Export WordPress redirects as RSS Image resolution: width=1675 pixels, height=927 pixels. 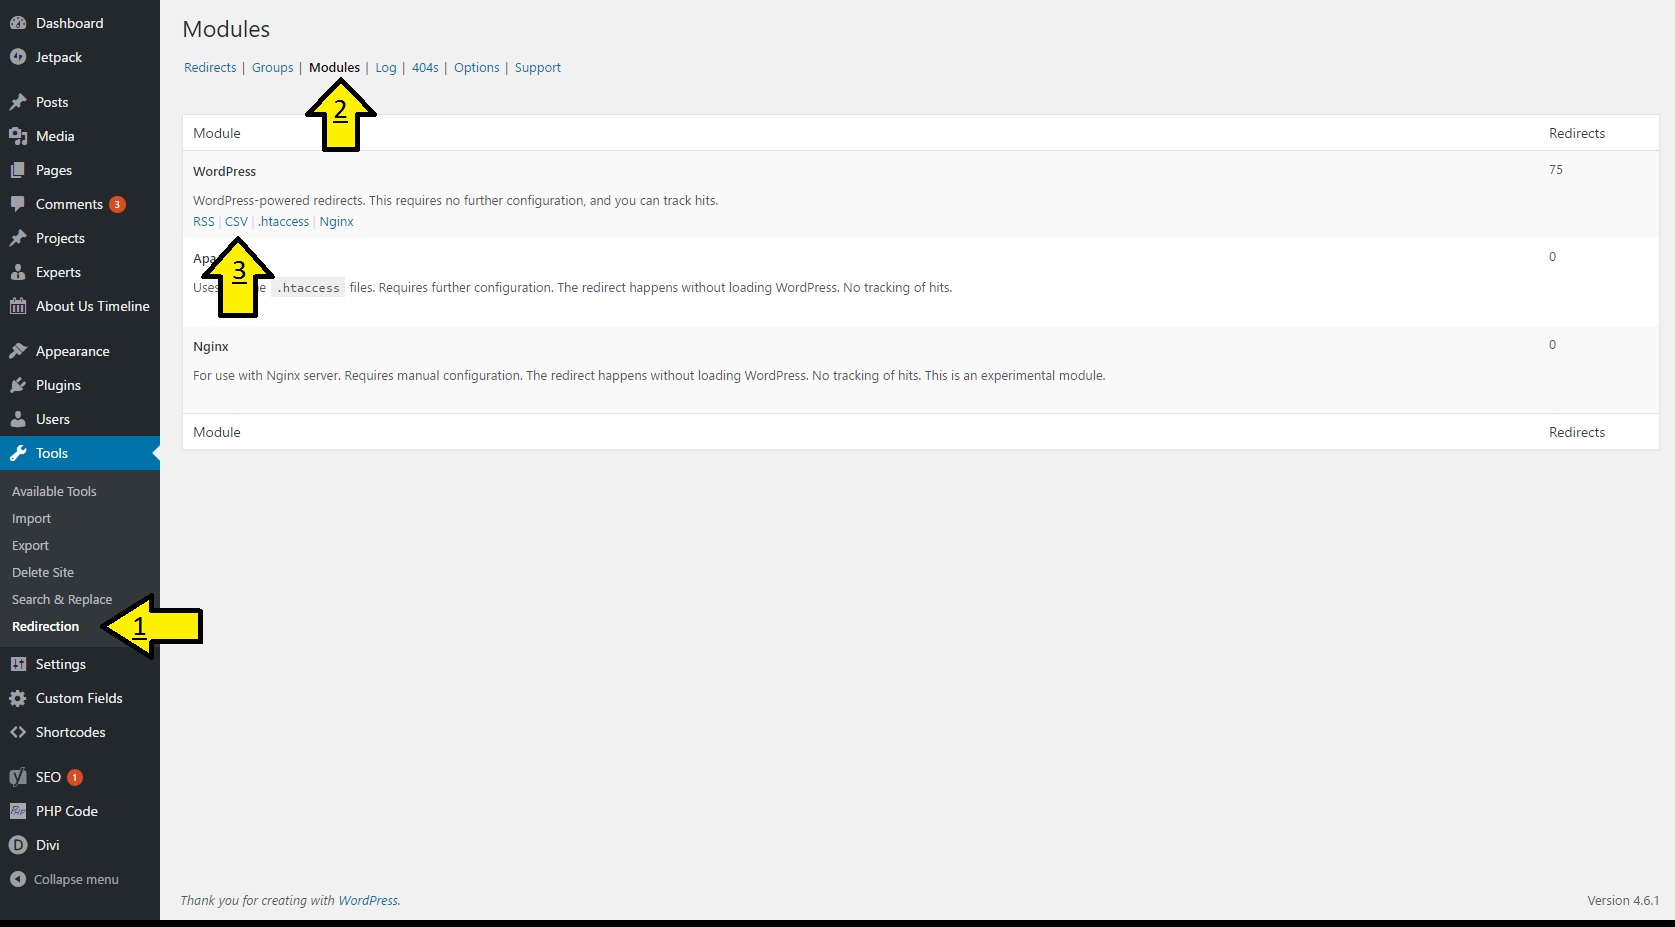[x=204, y=221]
